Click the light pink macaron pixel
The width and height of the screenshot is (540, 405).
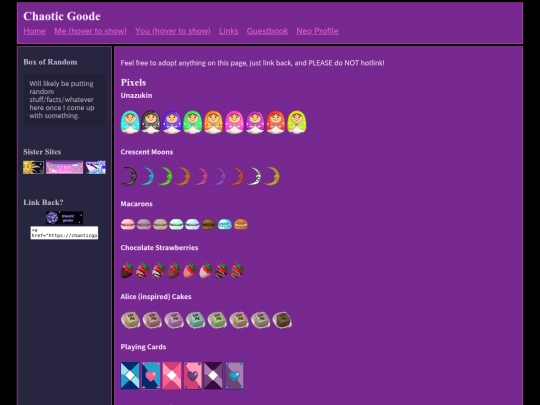point(128,225)
